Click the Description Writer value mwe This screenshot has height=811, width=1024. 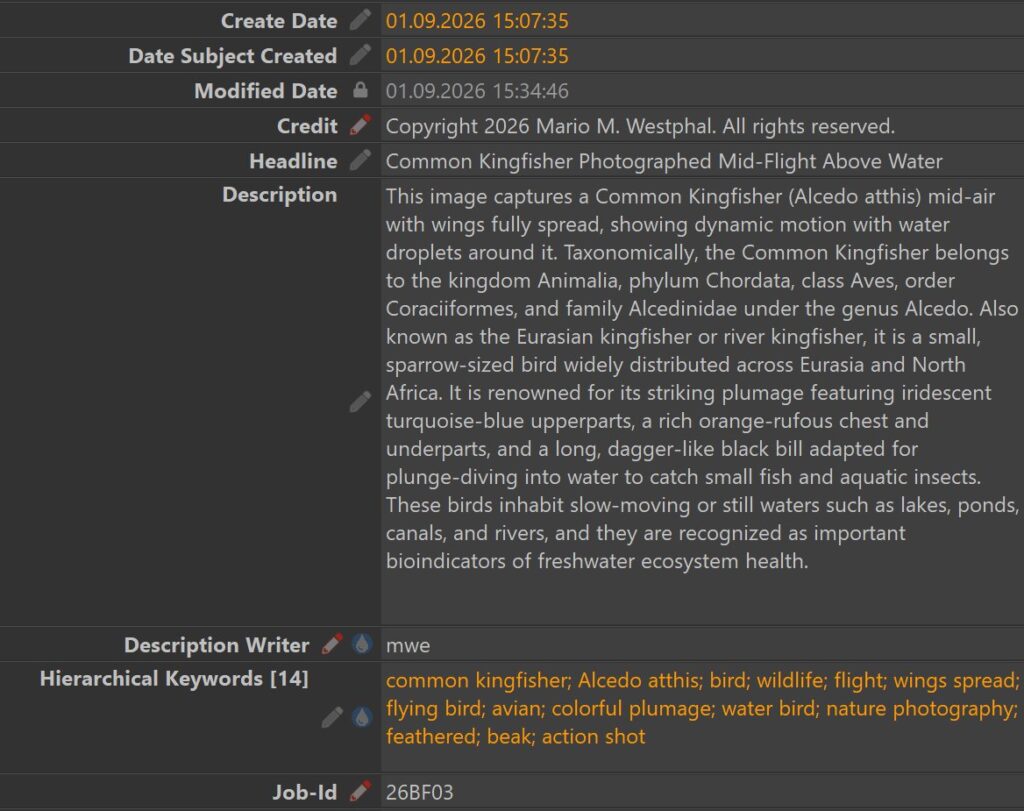pos(408,646)
